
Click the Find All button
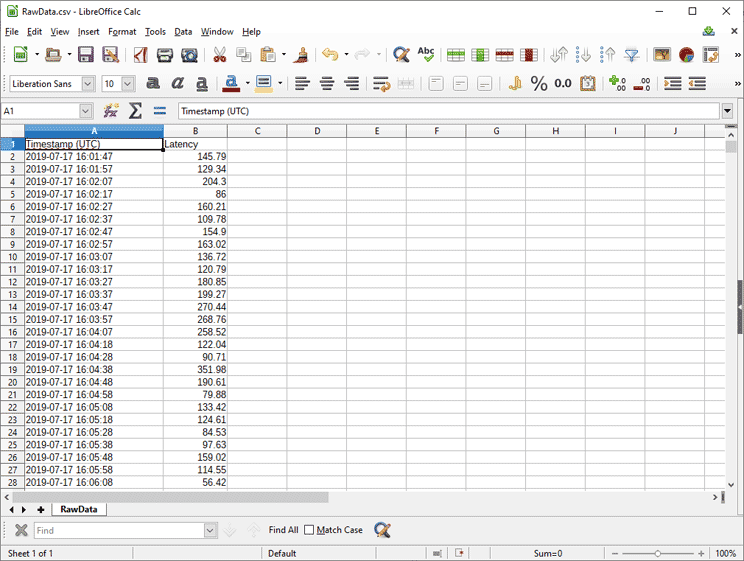coord(283,530)
